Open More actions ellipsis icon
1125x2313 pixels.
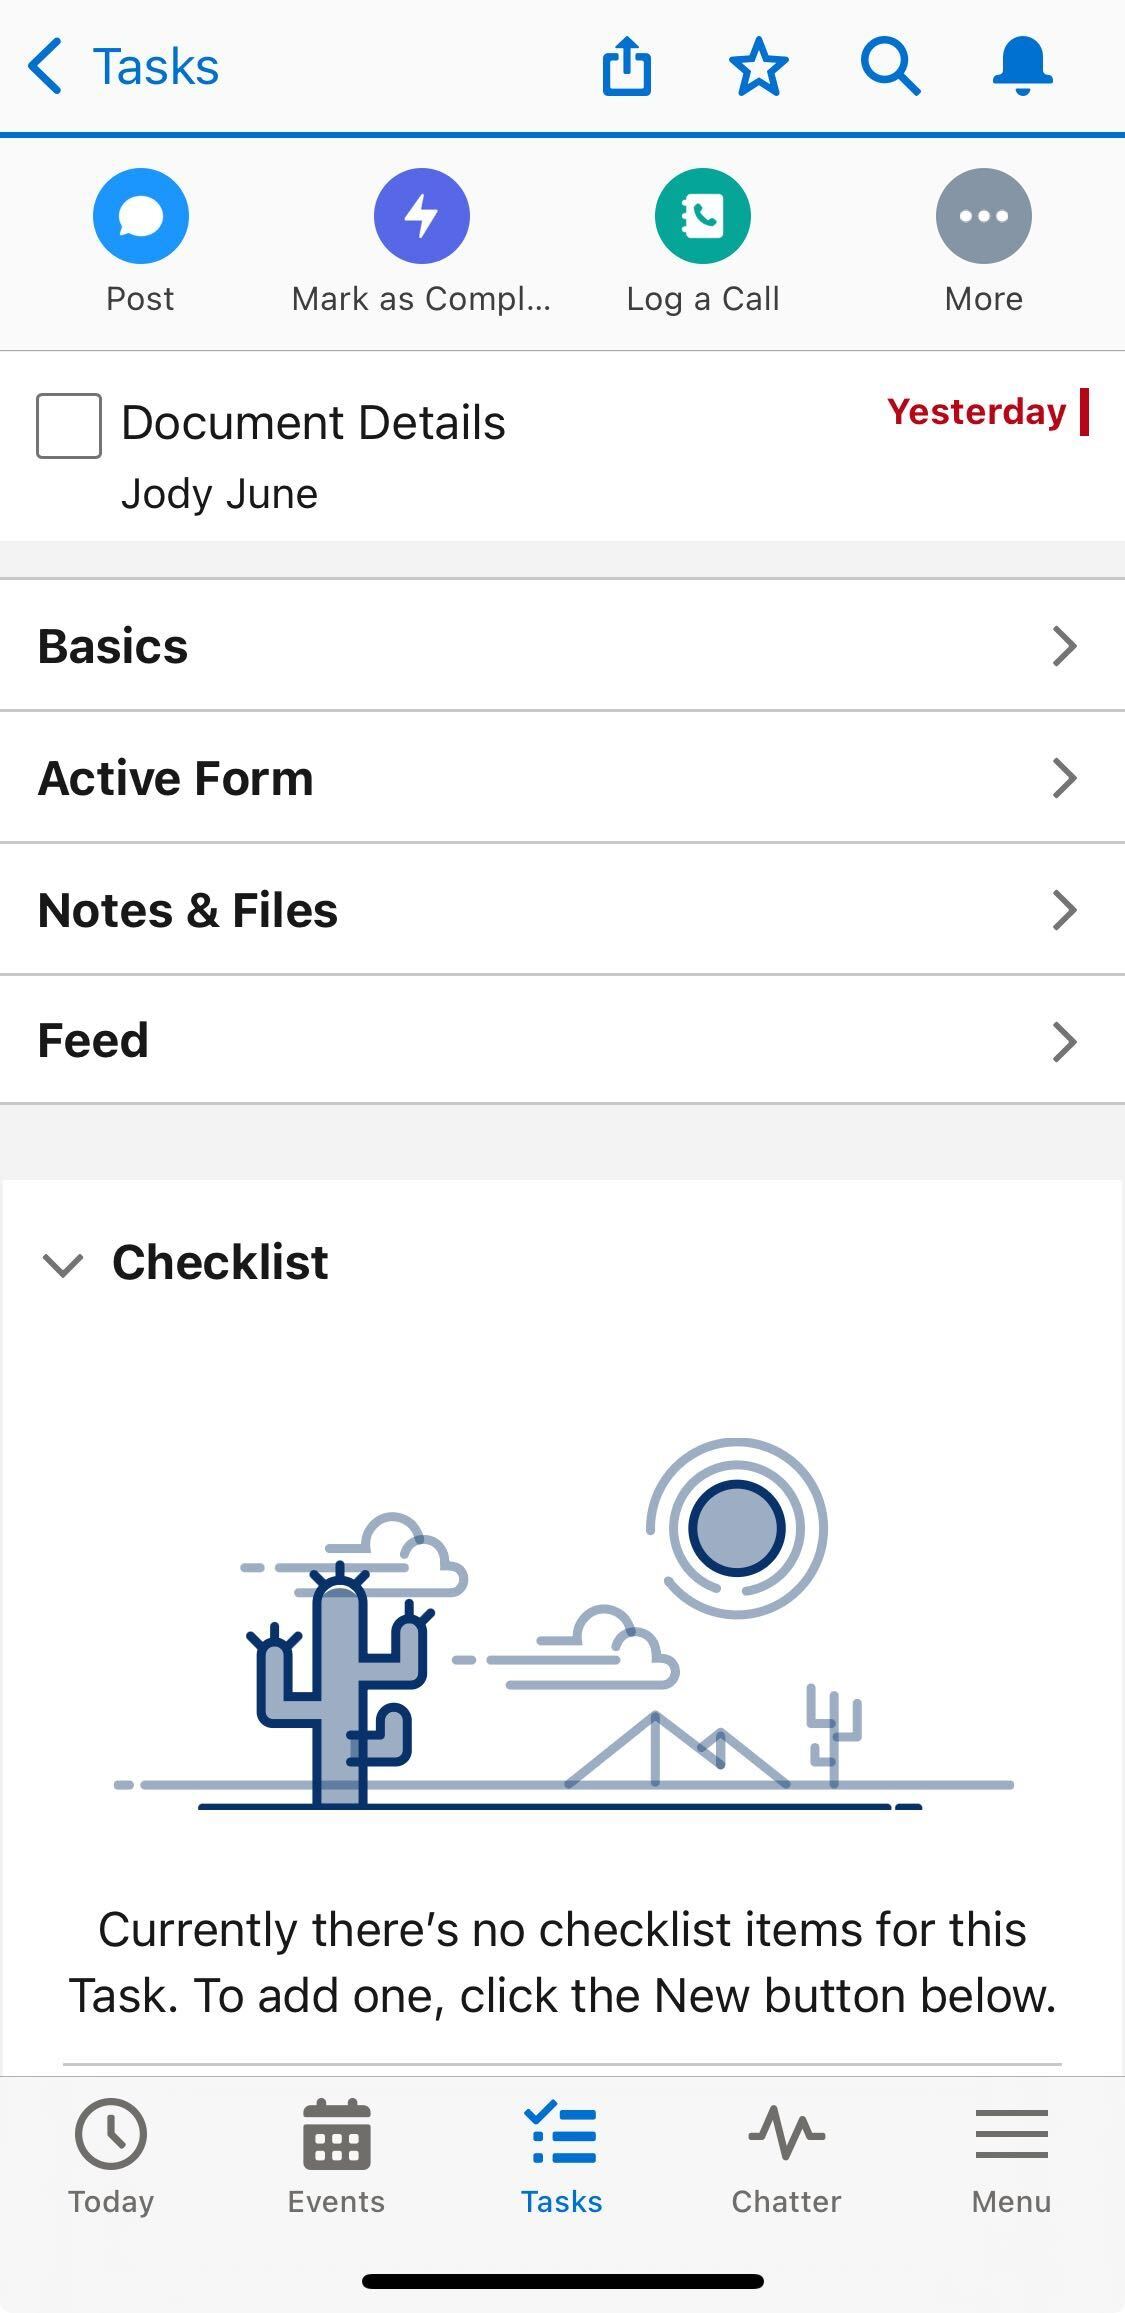coord(983,216)
